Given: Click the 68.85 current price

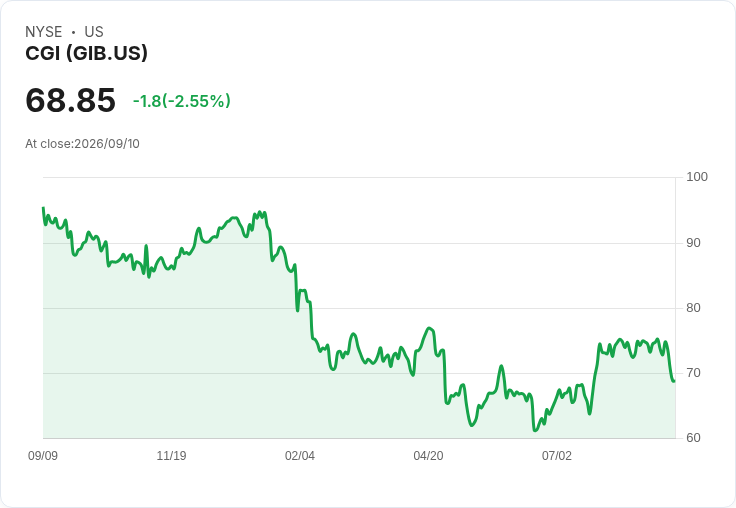Looking at the screenshot, I should tap(70, 100).
